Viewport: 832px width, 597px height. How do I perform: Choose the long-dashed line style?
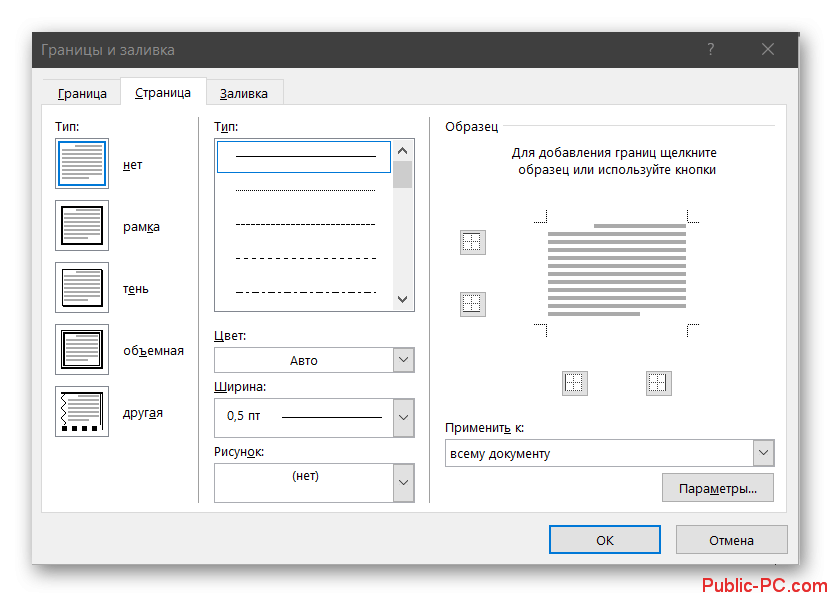(x=304, y=258)
